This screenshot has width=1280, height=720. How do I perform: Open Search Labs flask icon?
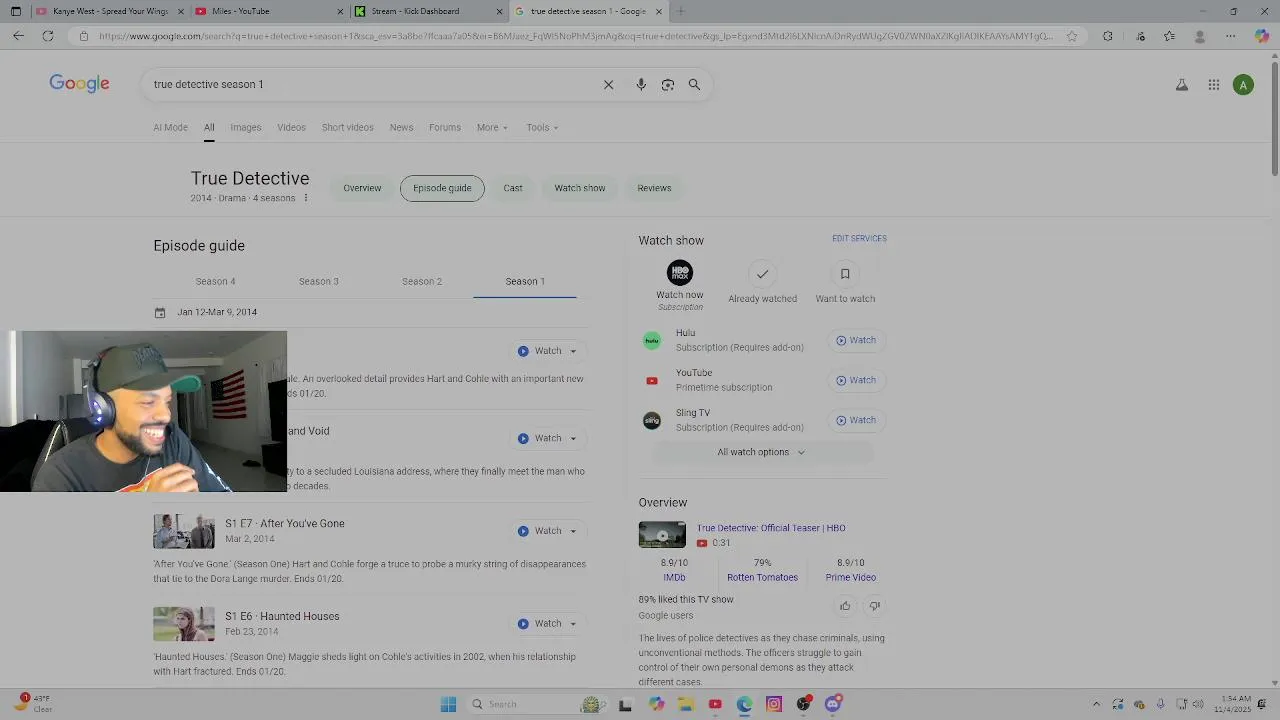pos(1182,85)
